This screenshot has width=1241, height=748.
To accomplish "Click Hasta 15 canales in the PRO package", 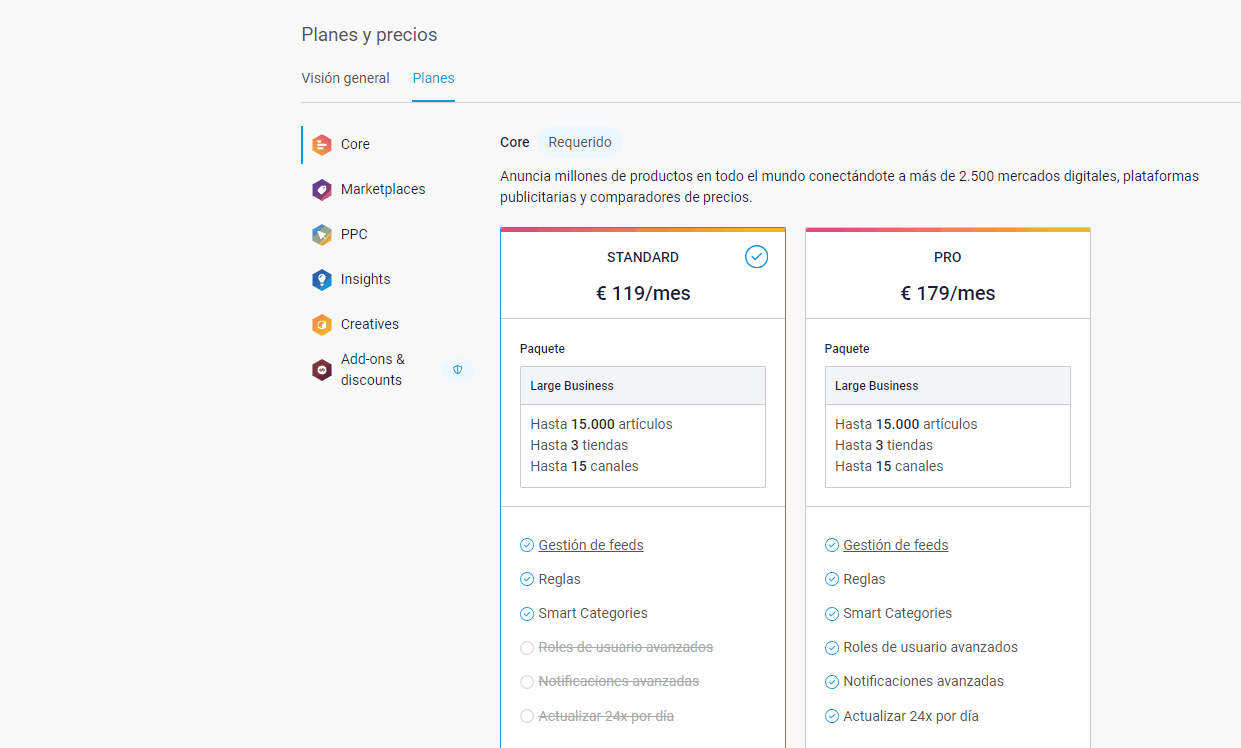I will click(x=889, y=466).
